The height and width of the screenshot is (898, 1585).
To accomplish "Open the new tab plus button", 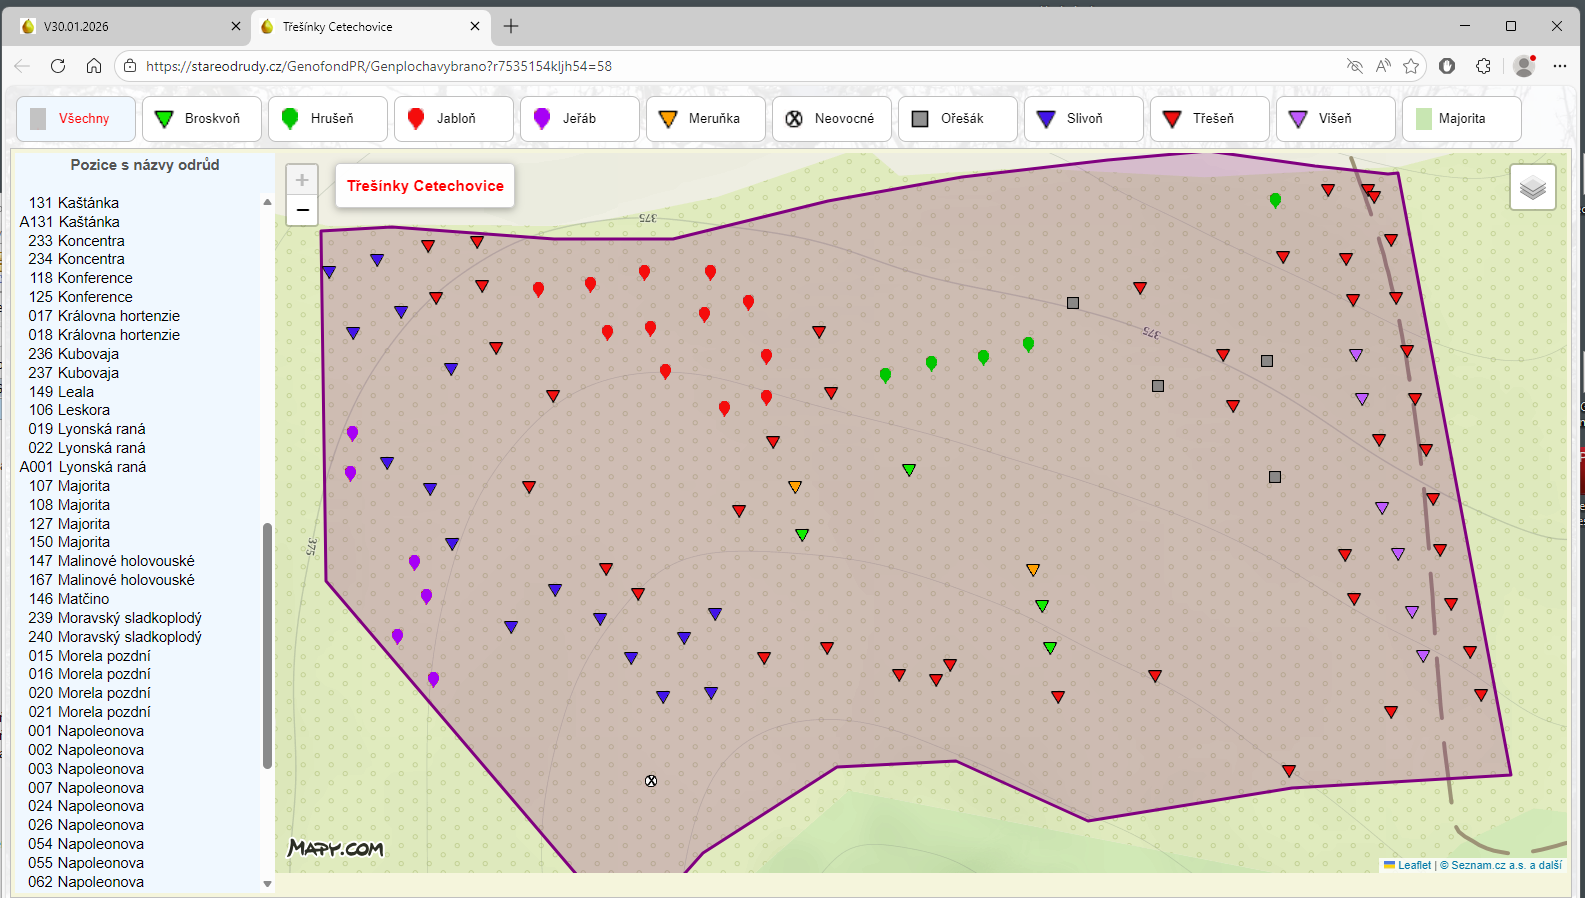I will click(x=511, y=26).
